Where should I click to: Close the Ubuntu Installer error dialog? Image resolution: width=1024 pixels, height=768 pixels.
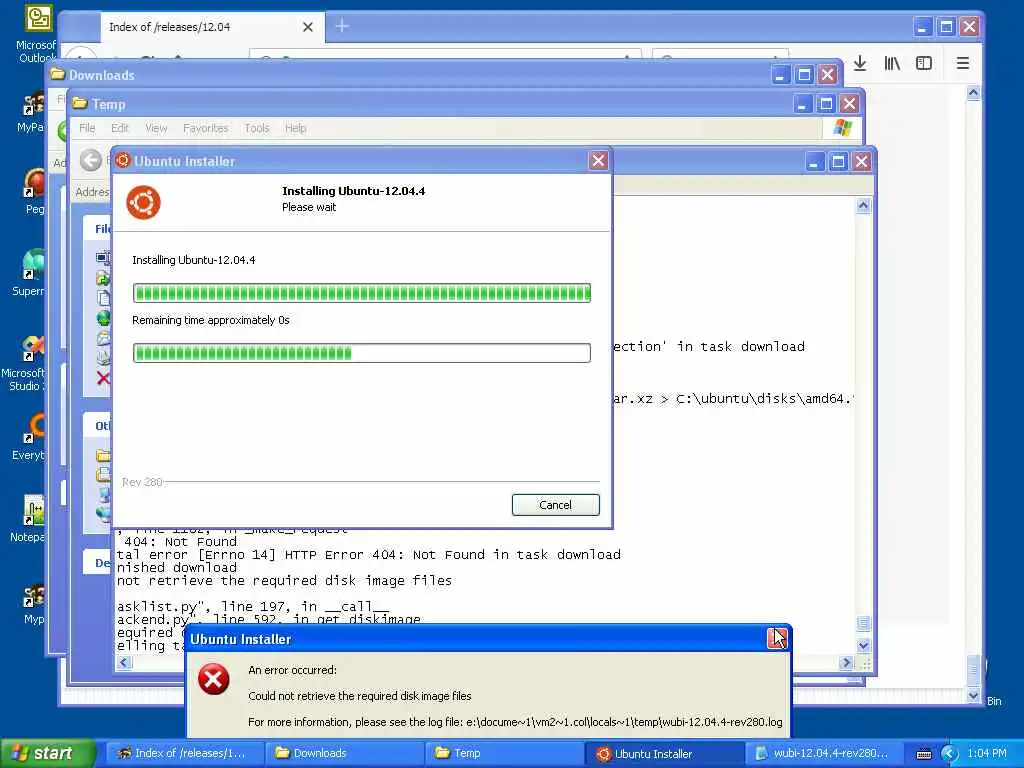[777, 638]
